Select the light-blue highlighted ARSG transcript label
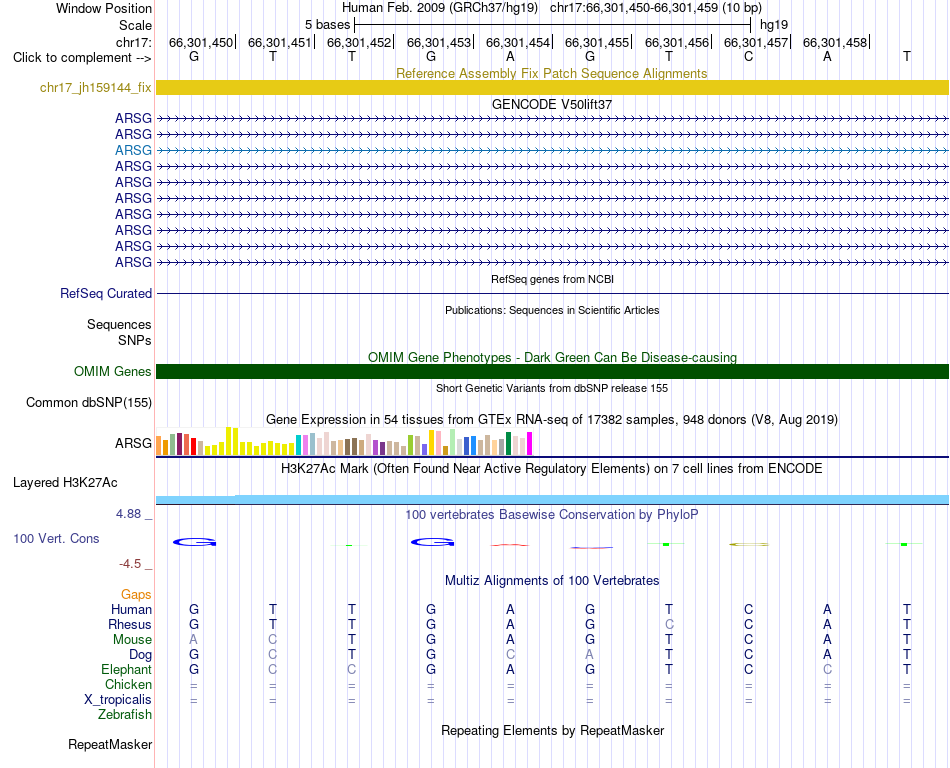Viewport: 950px width, 768px height. point(133,150)
